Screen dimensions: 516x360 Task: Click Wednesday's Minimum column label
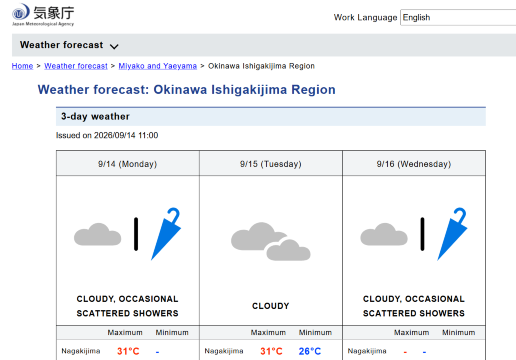click(459, 332)
